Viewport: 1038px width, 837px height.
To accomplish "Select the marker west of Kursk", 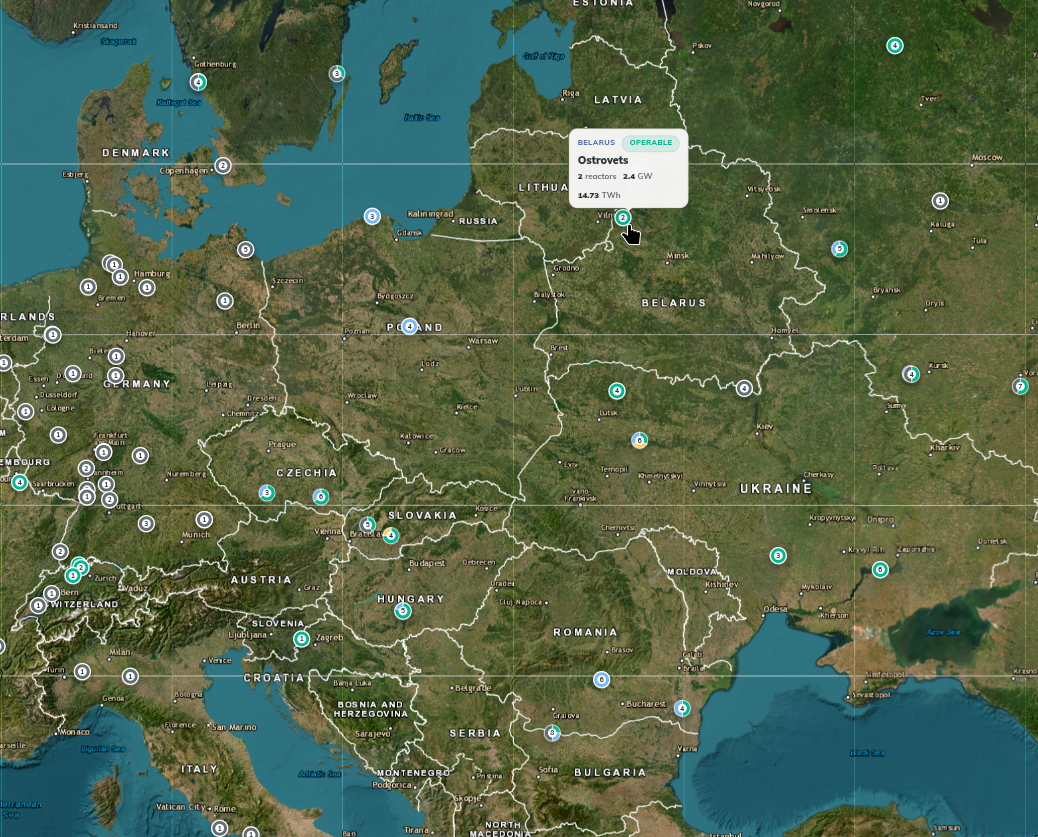I will point(910,374).
